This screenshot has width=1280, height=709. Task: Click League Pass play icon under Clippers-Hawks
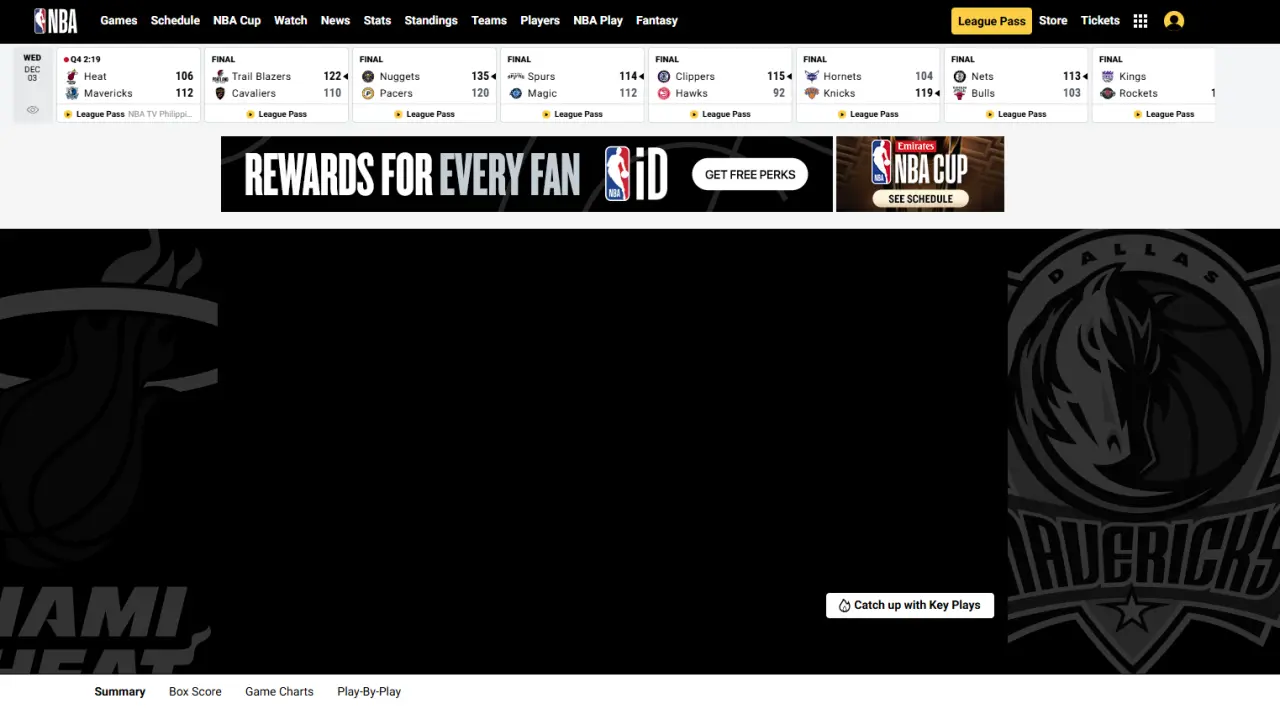pos(694,114)
